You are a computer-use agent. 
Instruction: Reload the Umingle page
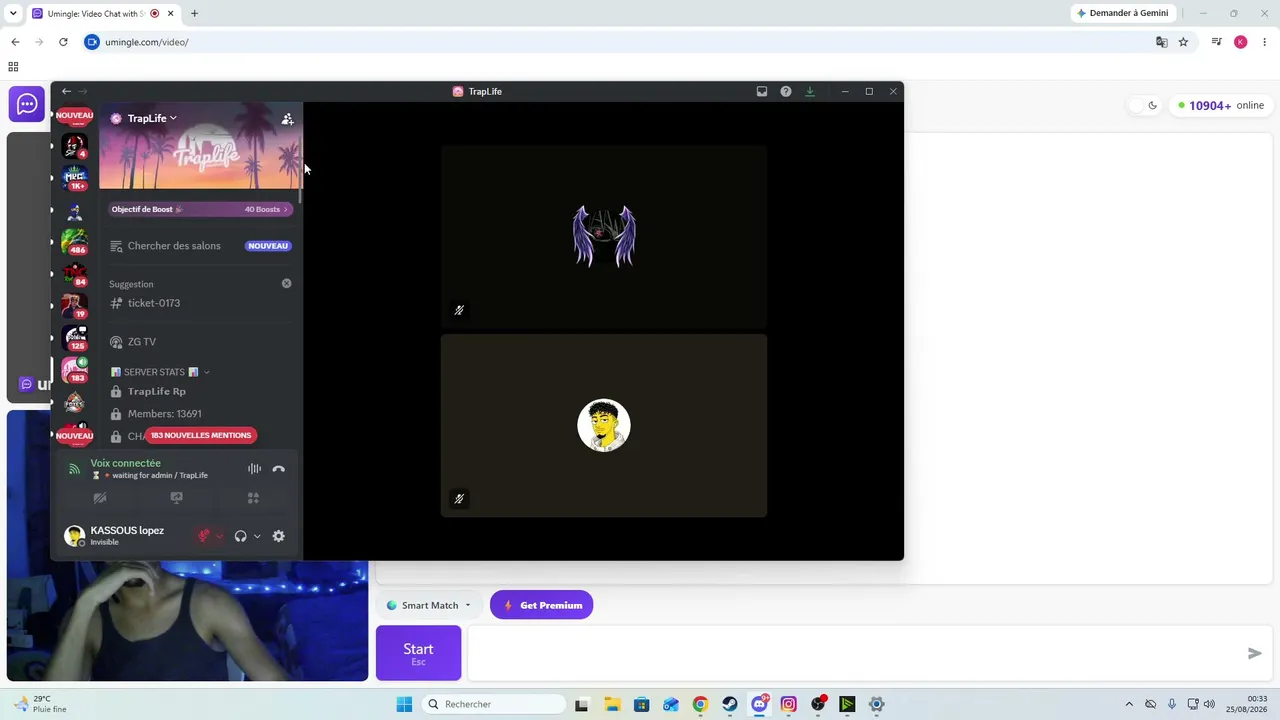[x=63, y=42]
